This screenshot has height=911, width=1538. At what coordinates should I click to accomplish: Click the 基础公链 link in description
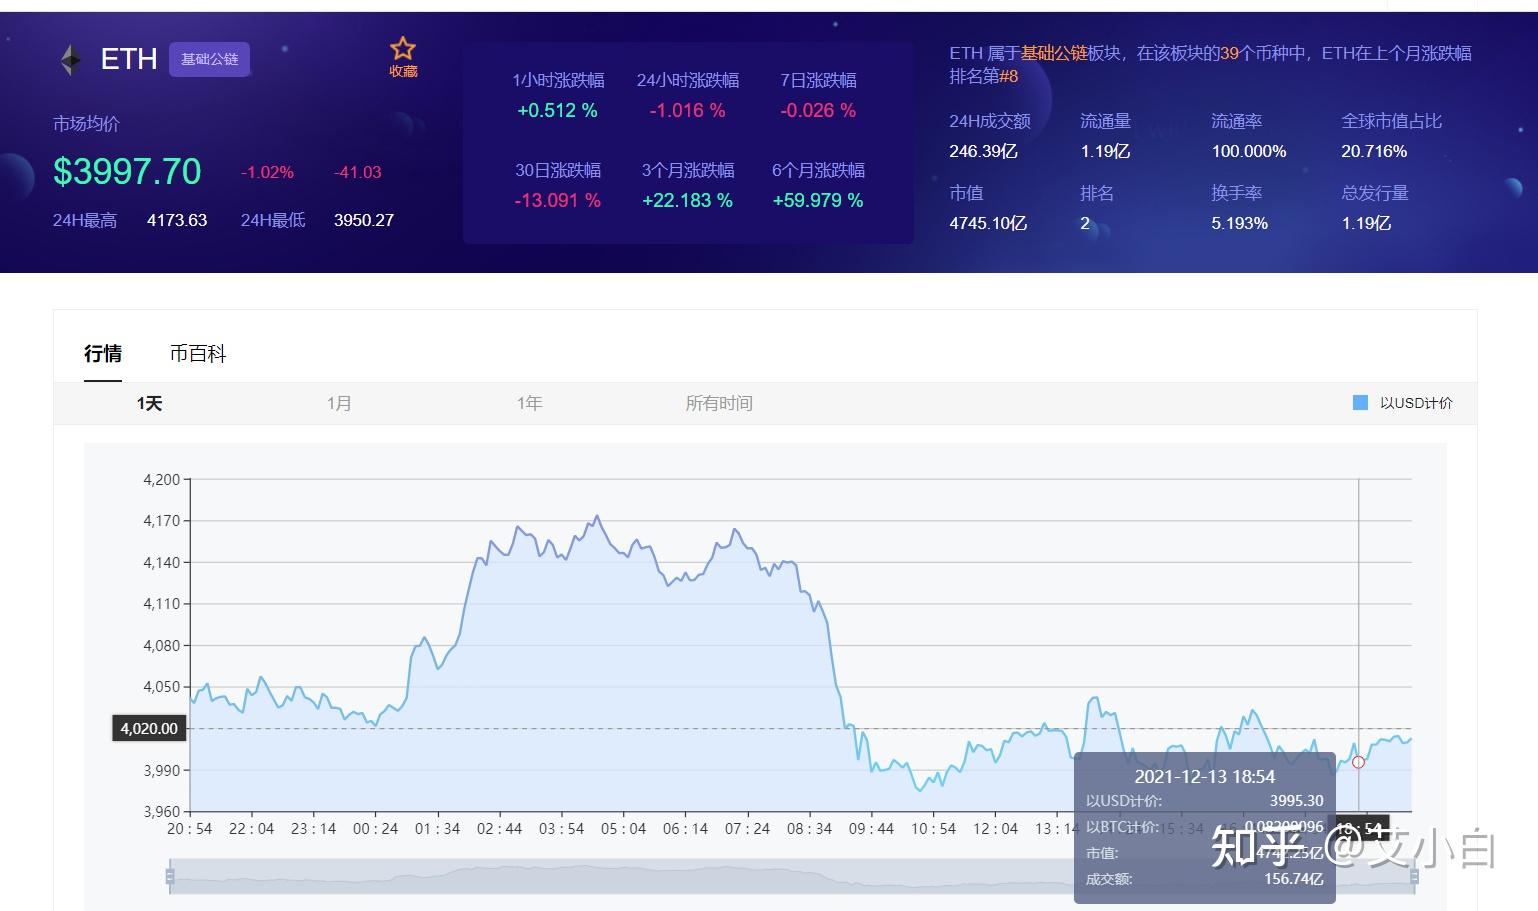coord(1053,53)
